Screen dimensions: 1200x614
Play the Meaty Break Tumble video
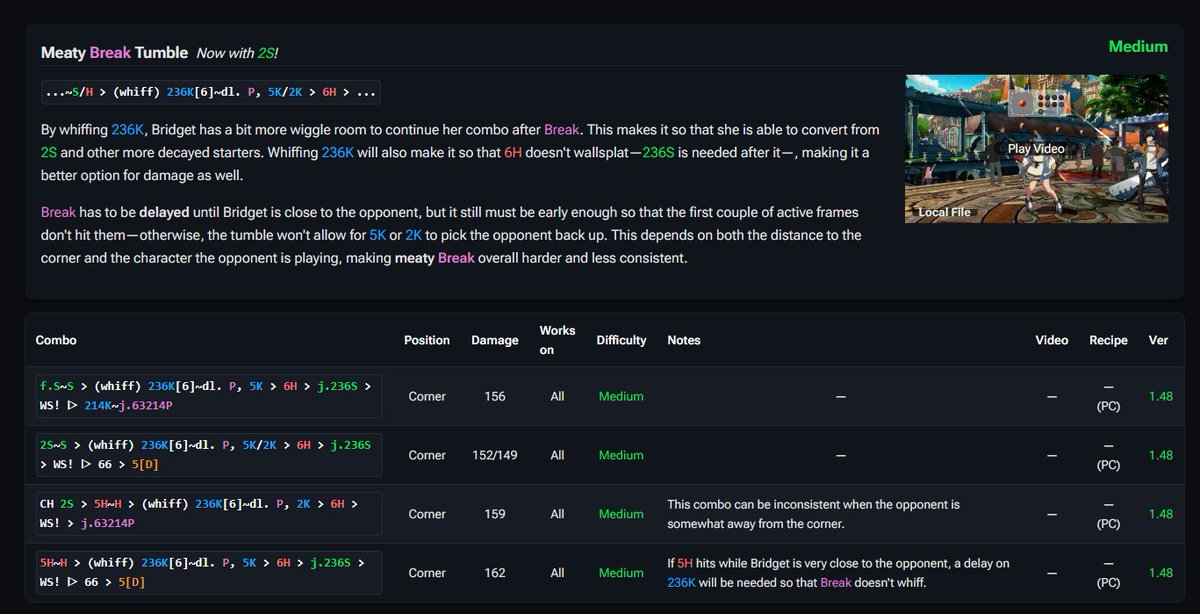click(1036, 148)
